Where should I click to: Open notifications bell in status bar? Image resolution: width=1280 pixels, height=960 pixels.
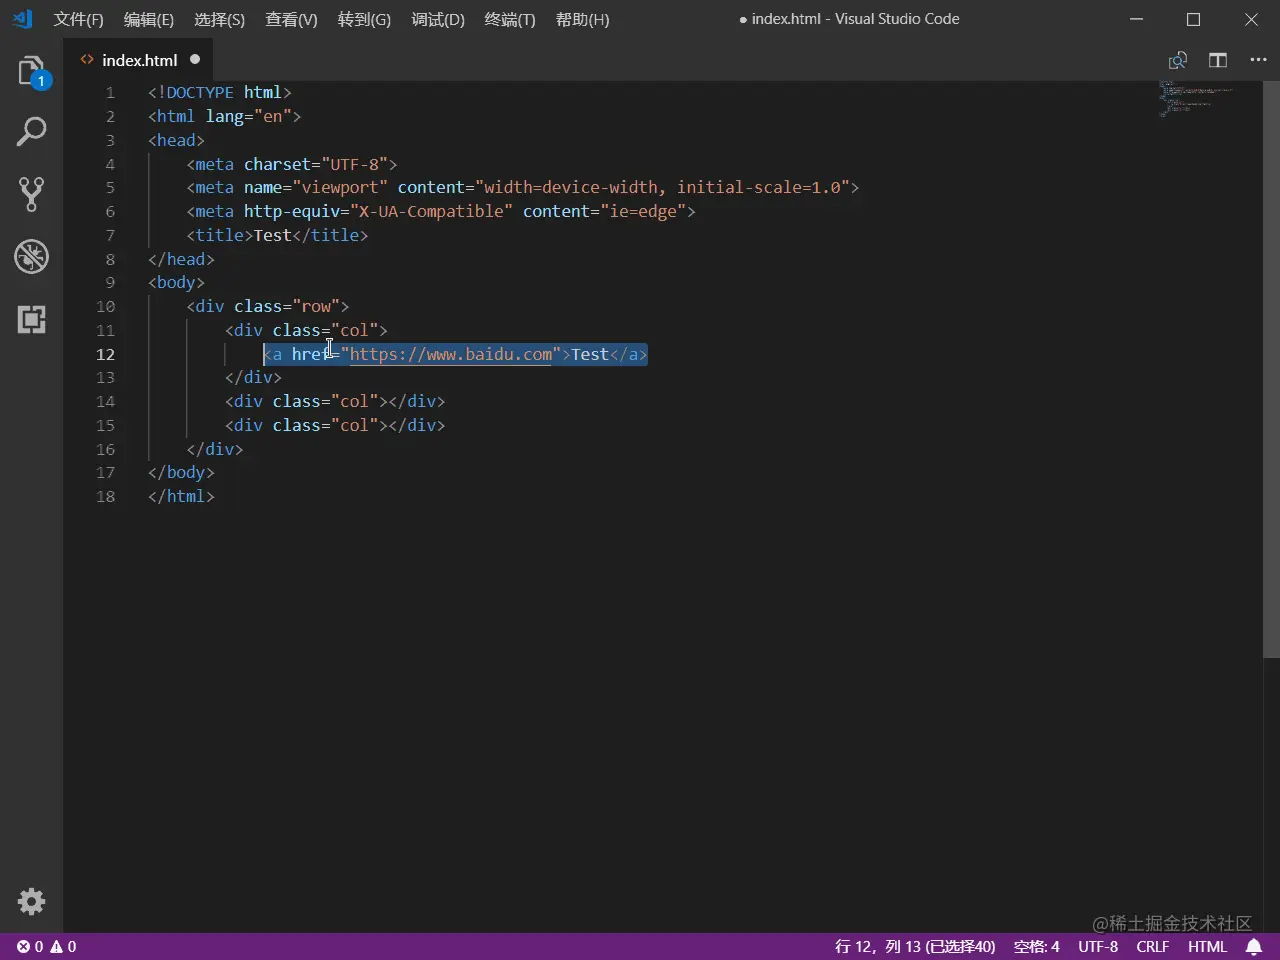(1254, 946)
